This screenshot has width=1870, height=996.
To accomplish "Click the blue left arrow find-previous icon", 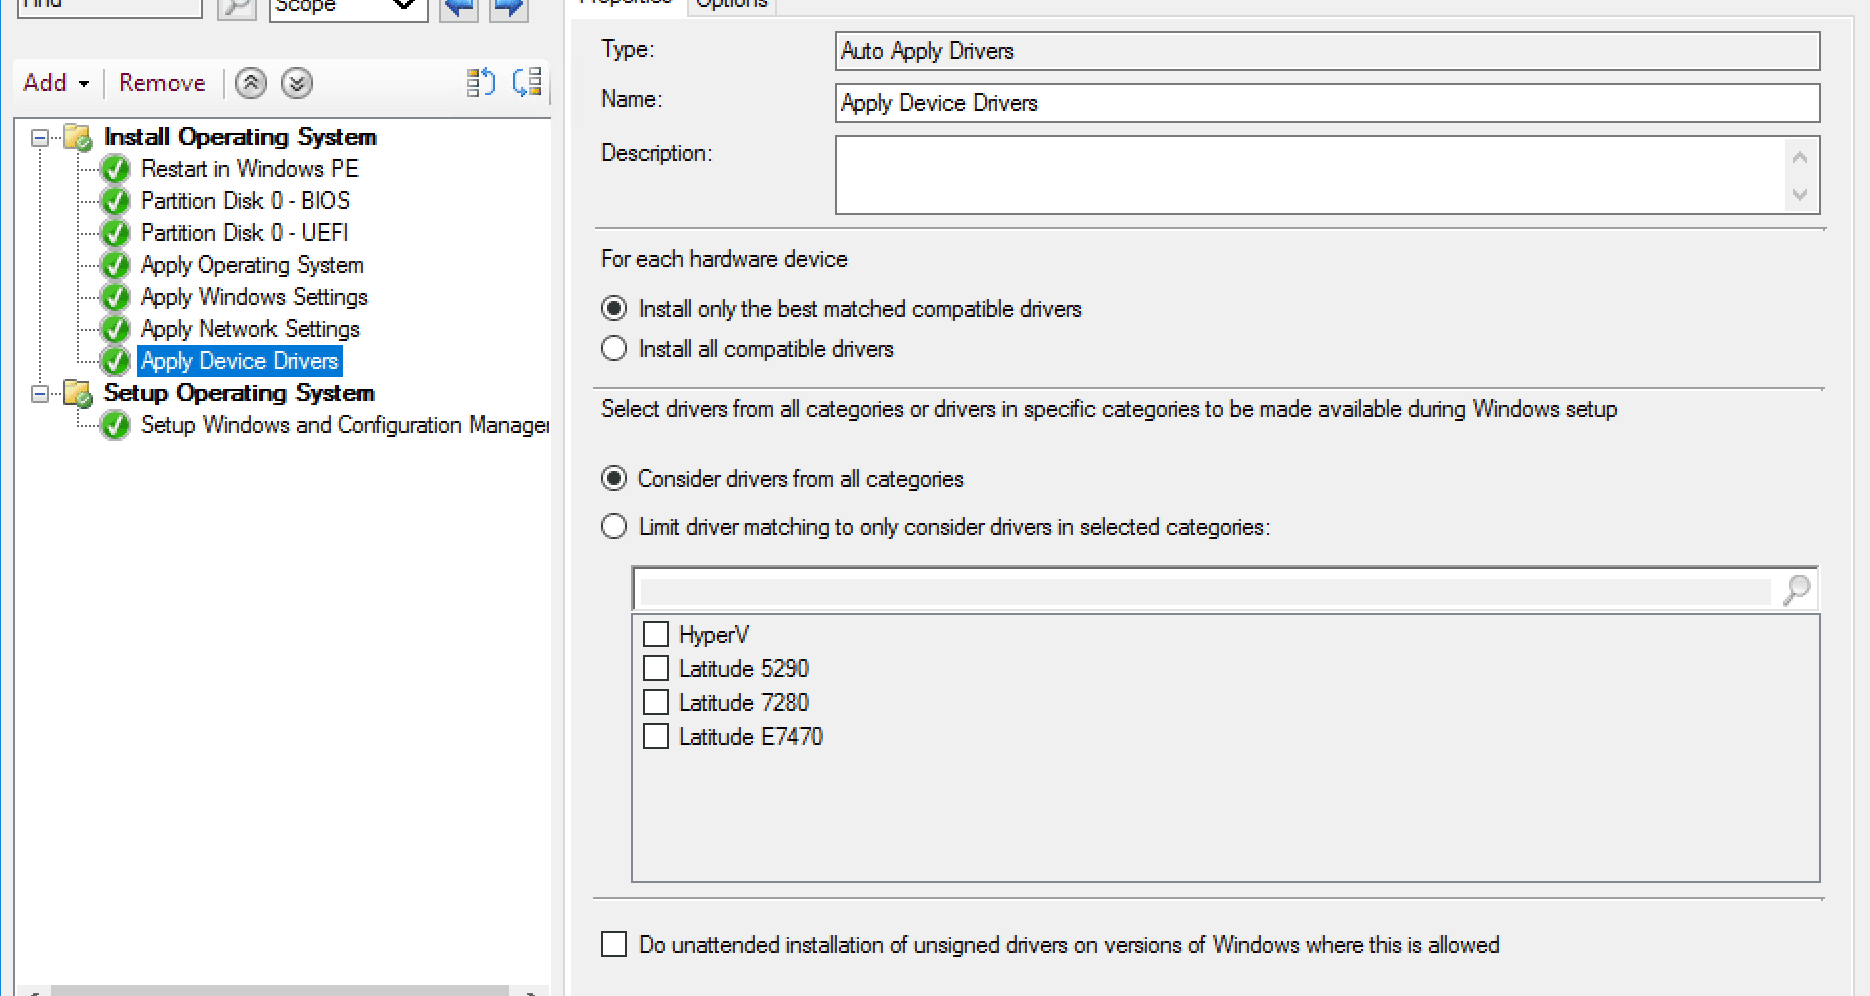I will [459, 8].
